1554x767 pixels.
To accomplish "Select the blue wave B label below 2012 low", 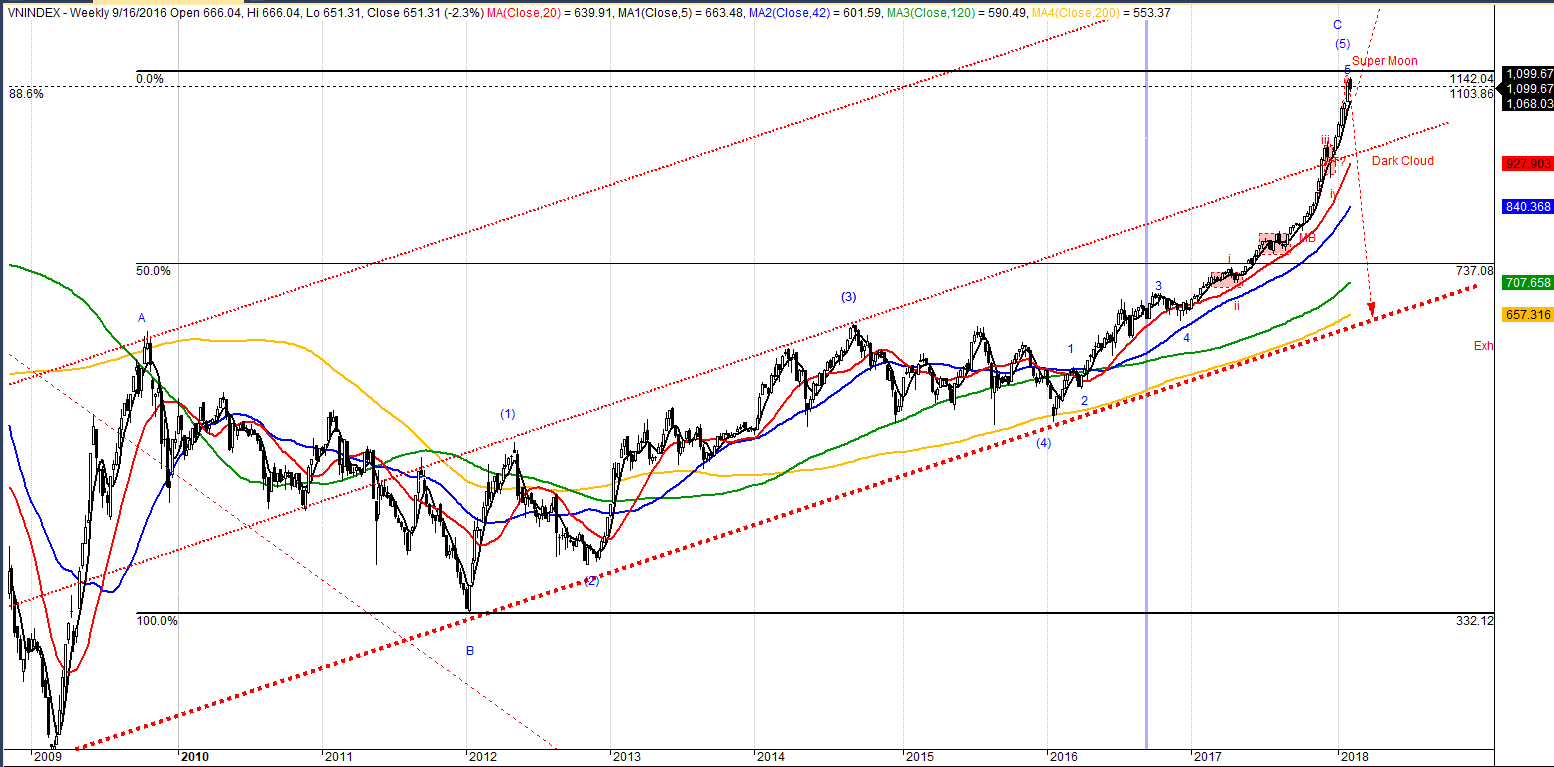I will point(470,651).
